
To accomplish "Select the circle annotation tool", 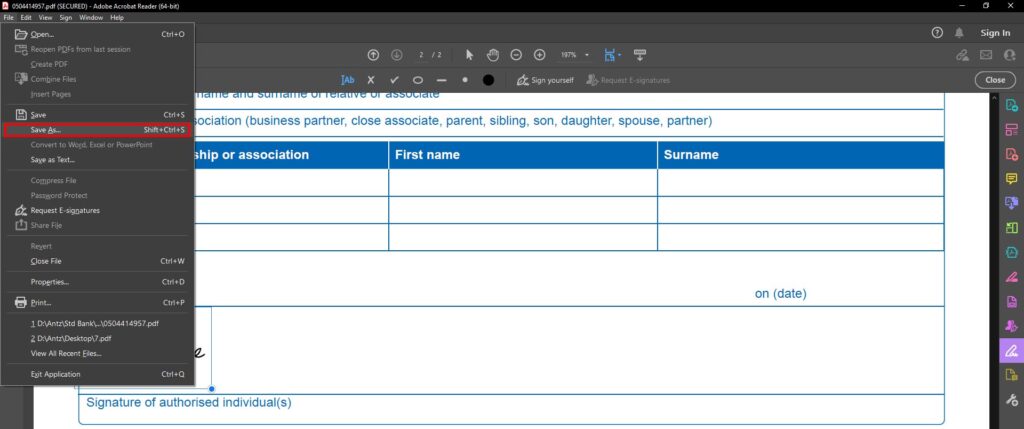I will [418, 80].
